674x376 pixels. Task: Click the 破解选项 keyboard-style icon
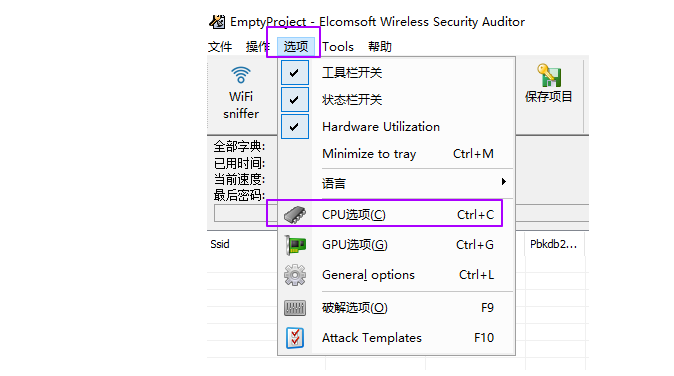(x=295, y=308)
